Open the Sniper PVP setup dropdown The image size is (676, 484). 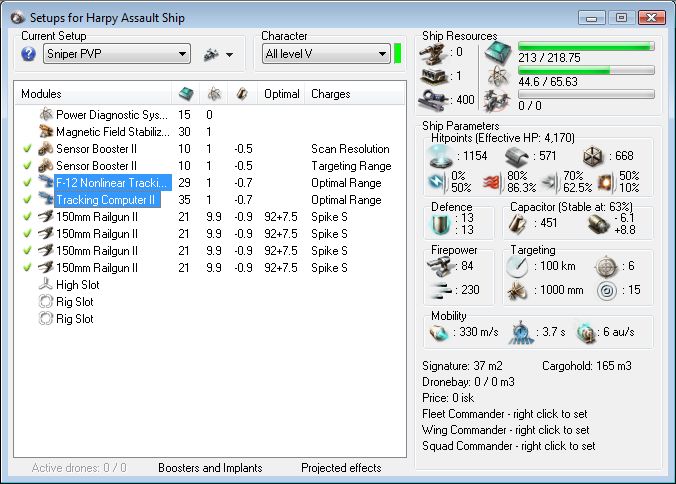pyautogui.click(x=117, y=54)
